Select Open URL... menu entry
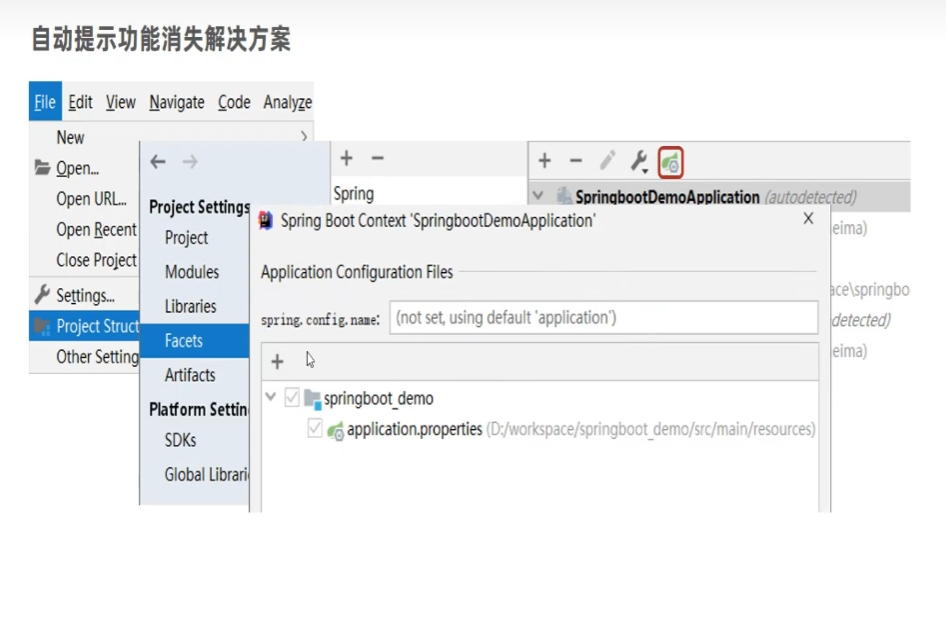The image size is (946, 634). coord(92,198)
